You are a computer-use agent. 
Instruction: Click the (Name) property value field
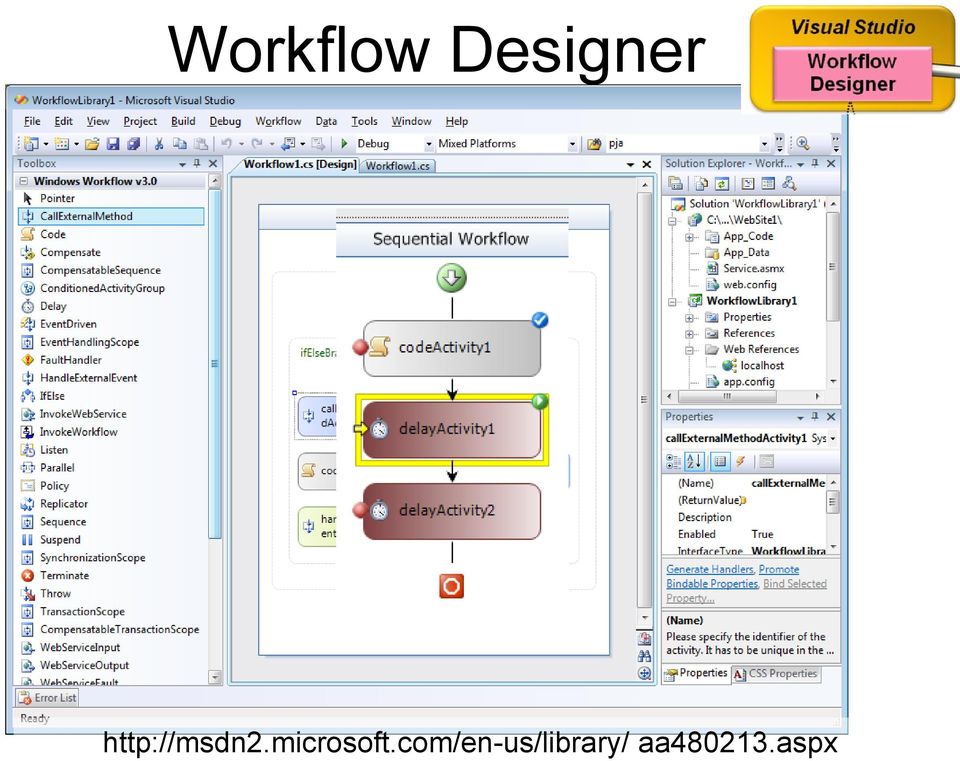click(x=788, y=484)
